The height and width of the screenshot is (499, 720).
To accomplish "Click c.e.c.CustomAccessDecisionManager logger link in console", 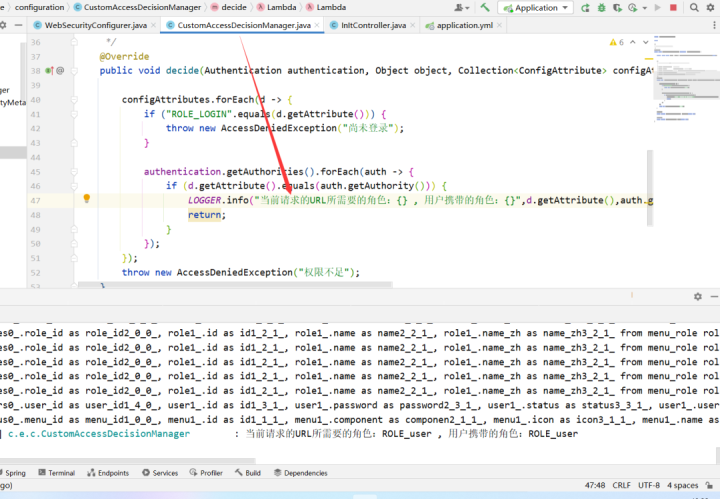I will (99, 434).
